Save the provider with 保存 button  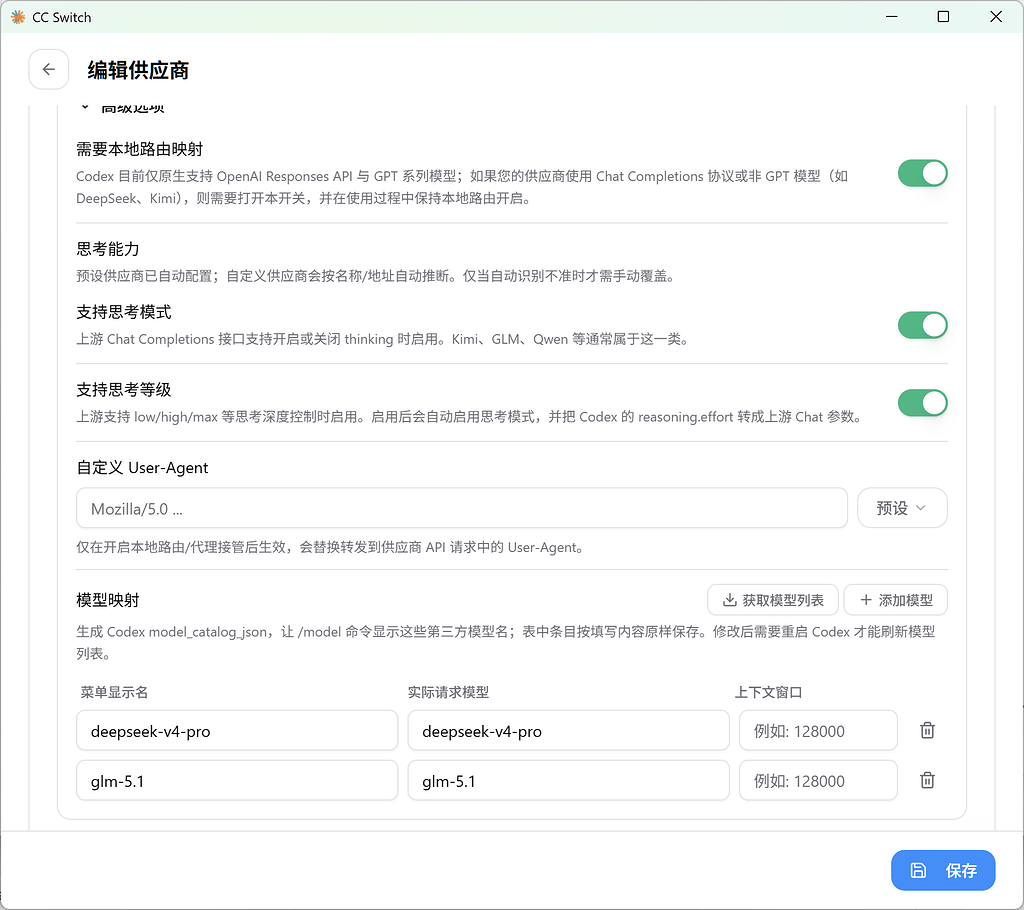[x=943, y=870]
